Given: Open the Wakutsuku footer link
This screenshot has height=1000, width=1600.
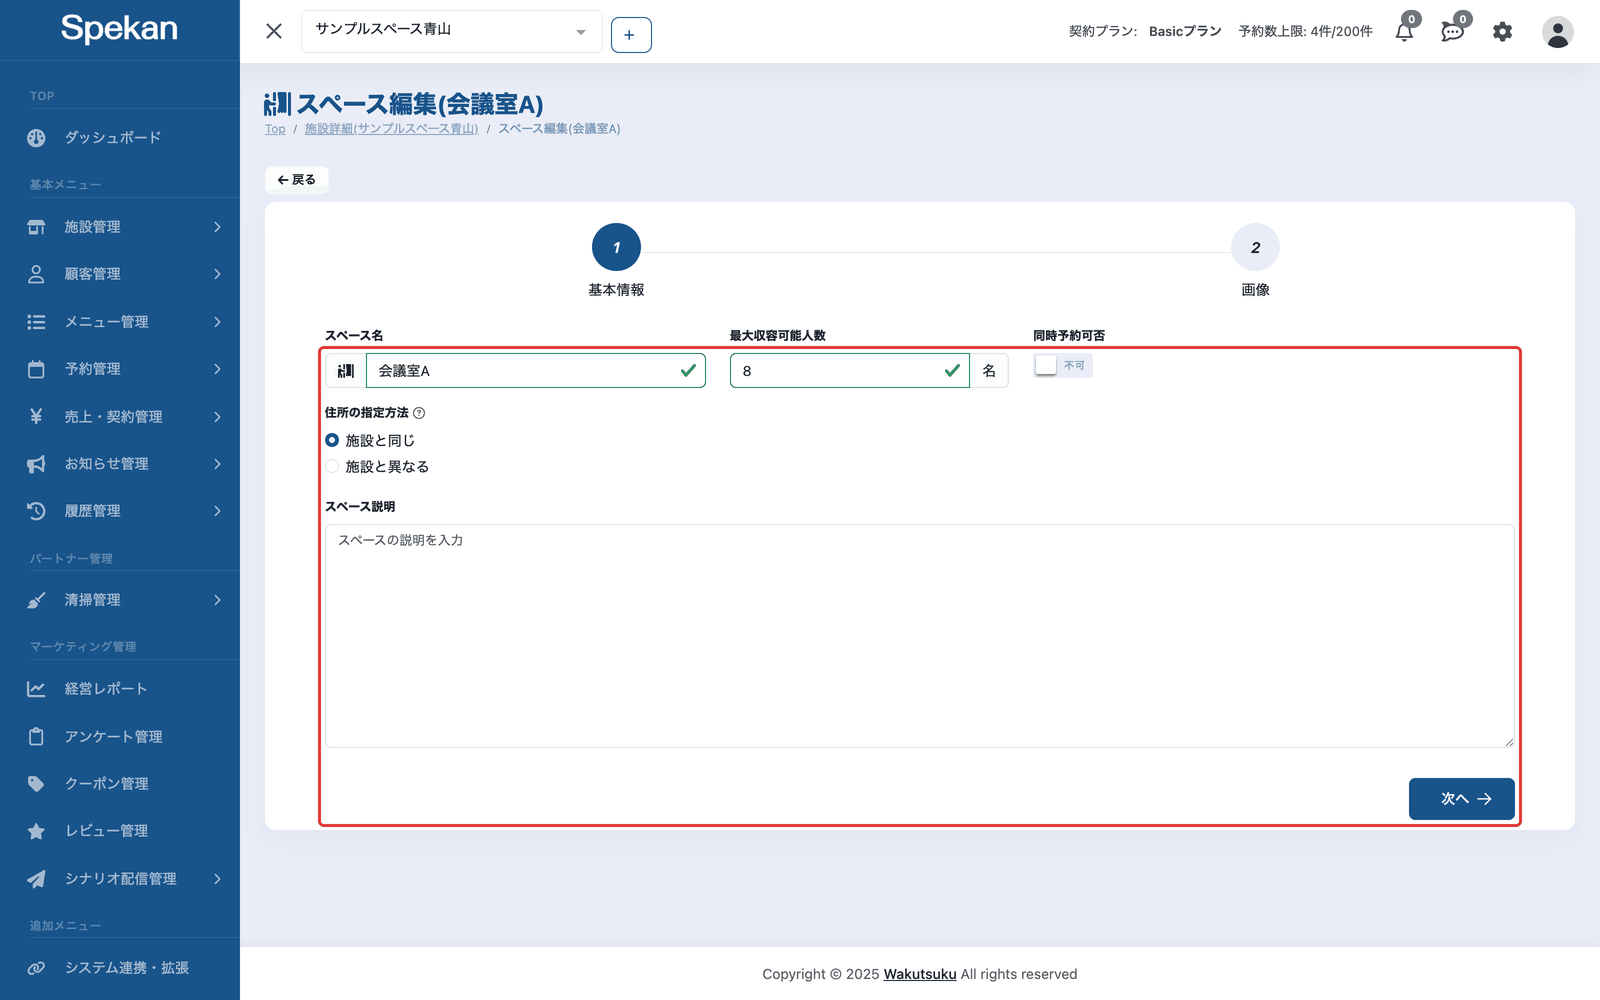Looking at the screenshot, I should (920, 974).
